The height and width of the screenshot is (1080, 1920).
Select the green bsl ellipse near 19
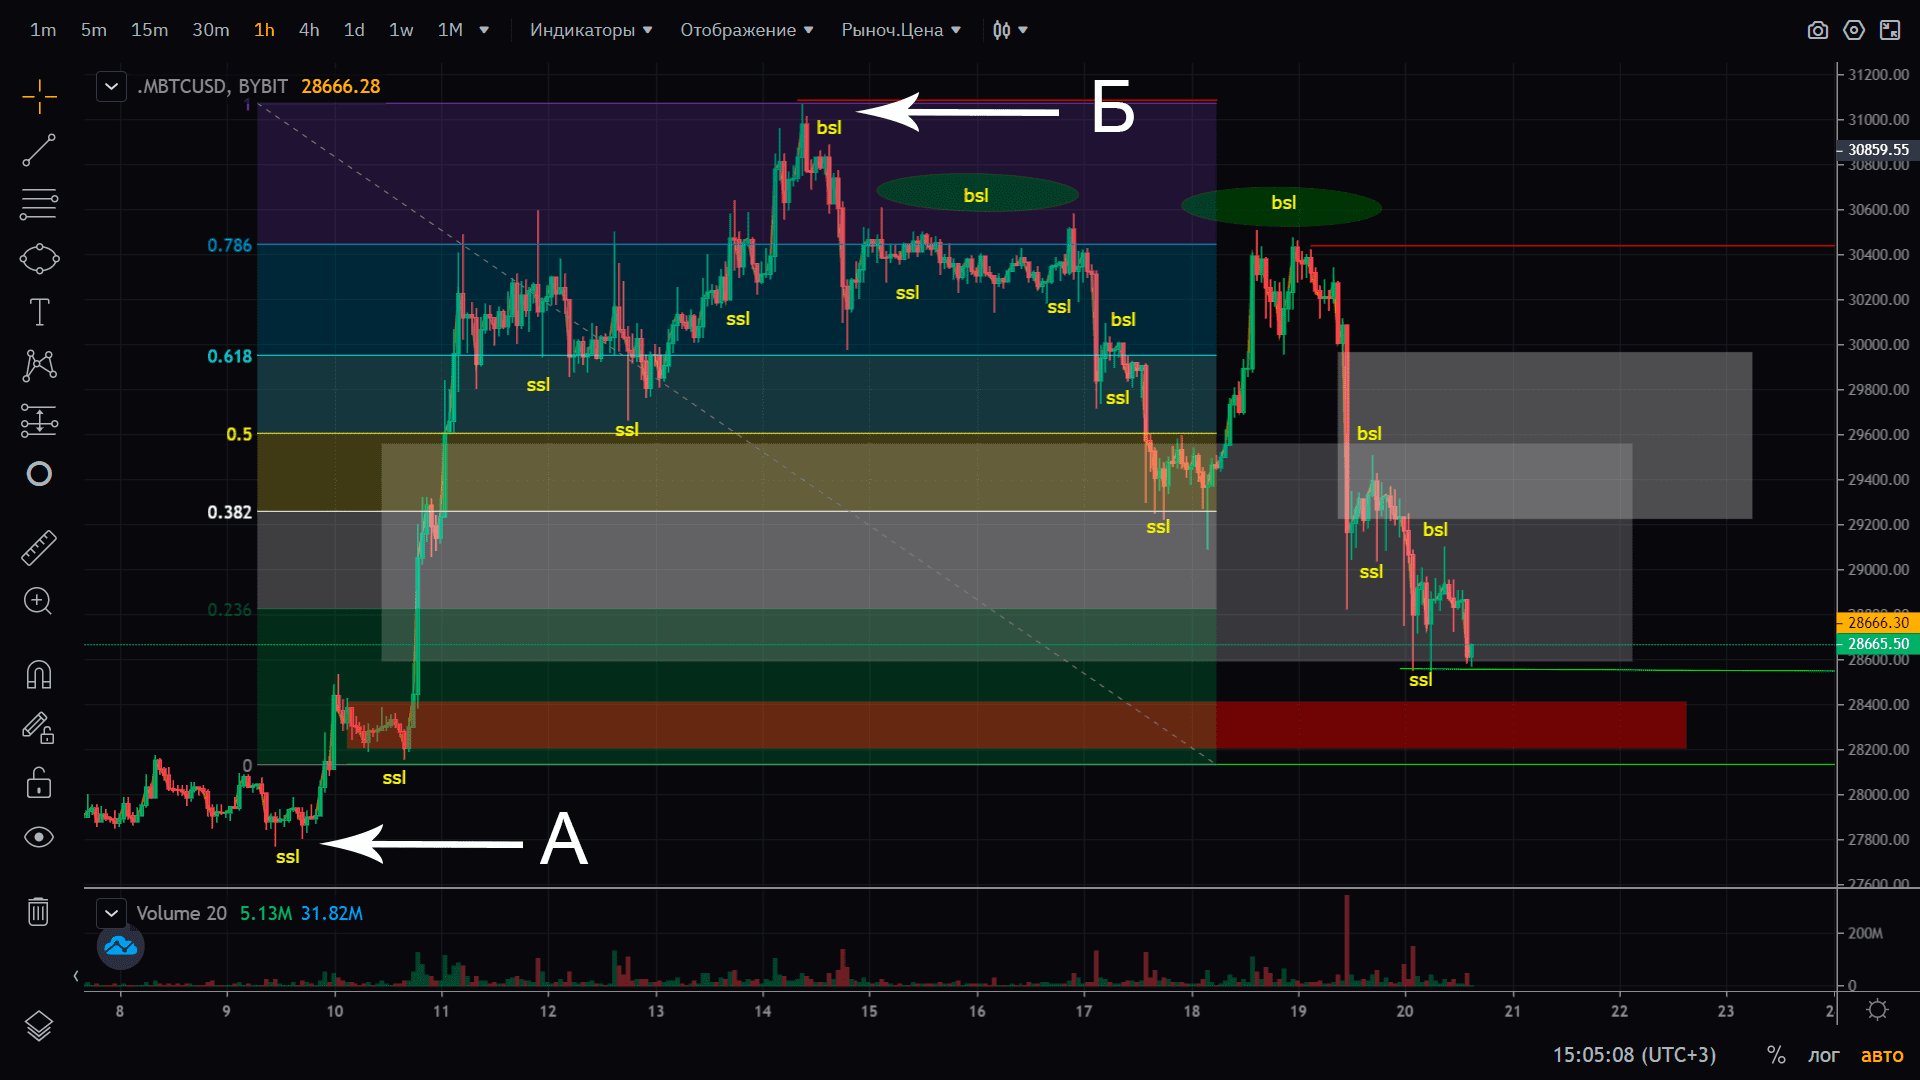coord(1281,206)
